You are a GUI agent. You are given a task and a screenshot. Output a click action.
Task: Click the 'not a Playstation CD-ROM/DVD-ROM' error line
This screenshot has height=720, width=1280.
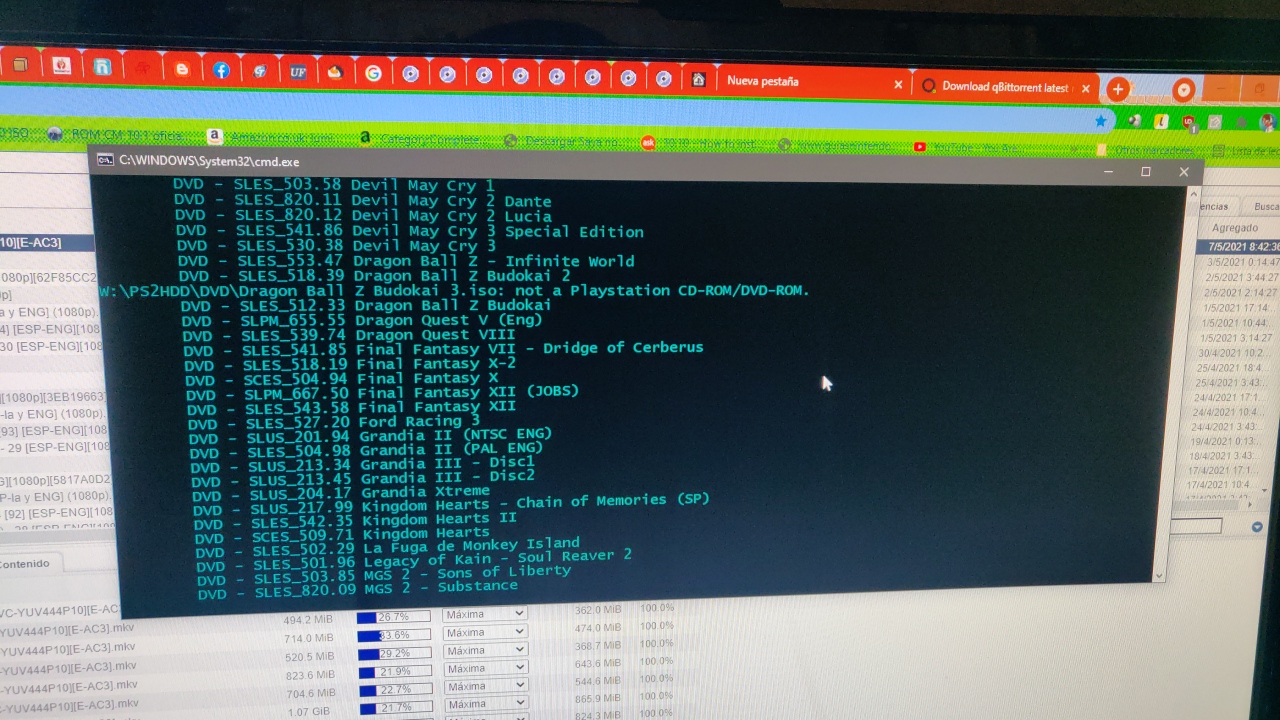454,290
